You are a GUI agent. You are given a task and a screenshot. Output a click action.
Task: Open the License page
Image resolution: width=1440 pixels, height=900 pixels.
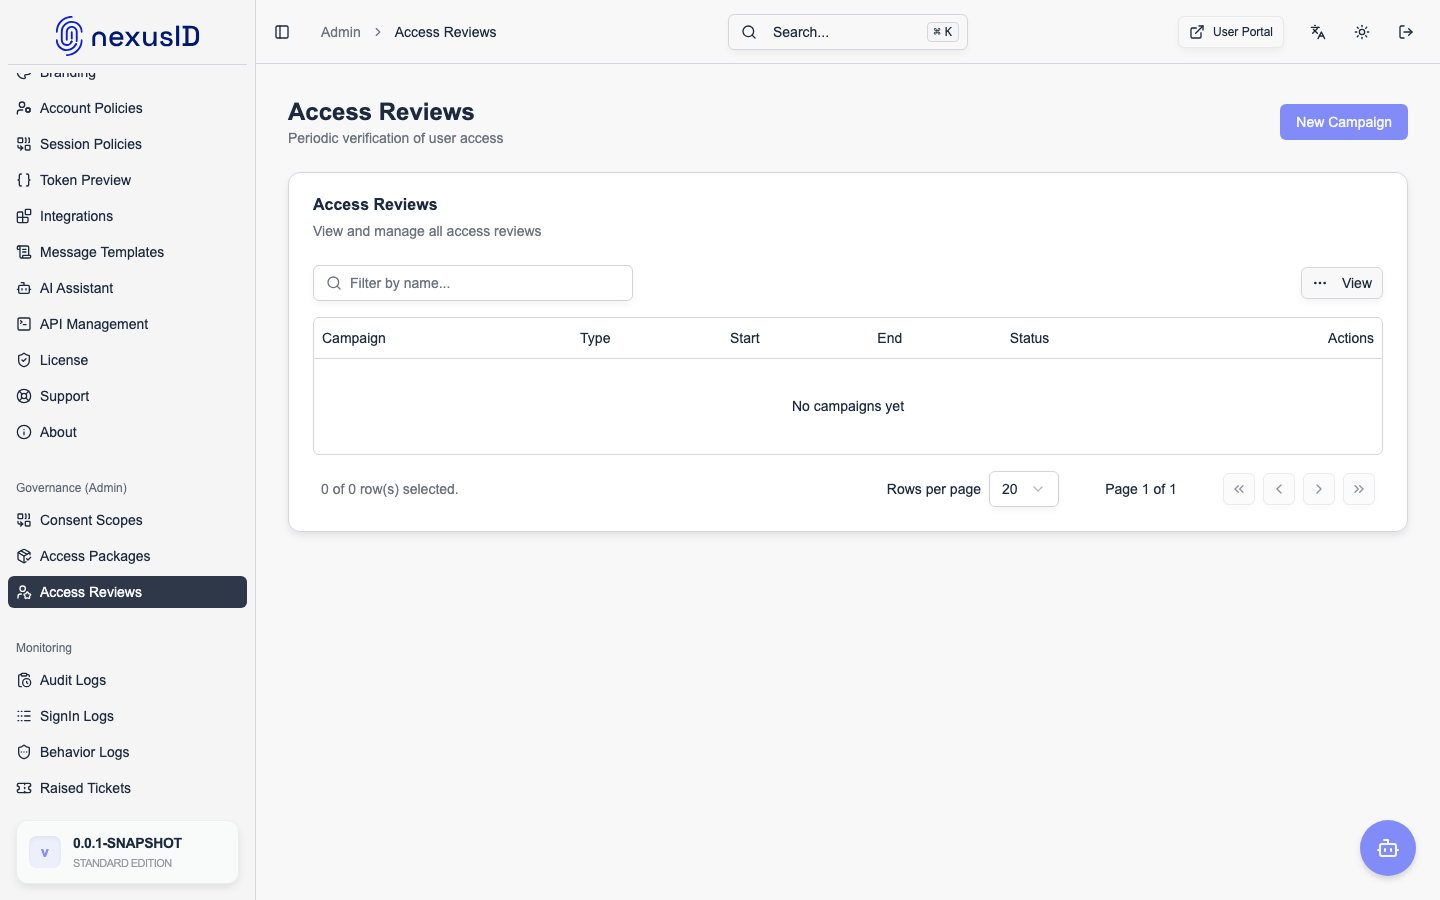click(x=127, y=360)
